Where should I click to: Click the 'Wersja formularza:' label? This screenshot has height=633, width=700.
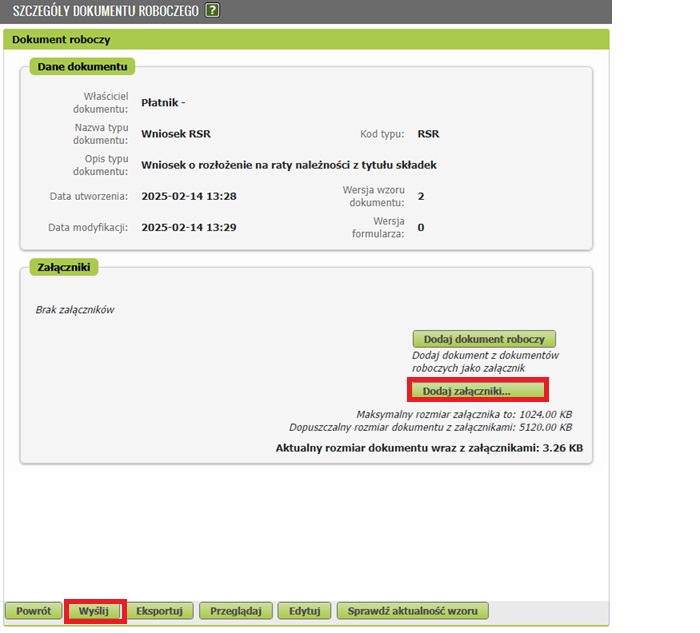point(378,228)
